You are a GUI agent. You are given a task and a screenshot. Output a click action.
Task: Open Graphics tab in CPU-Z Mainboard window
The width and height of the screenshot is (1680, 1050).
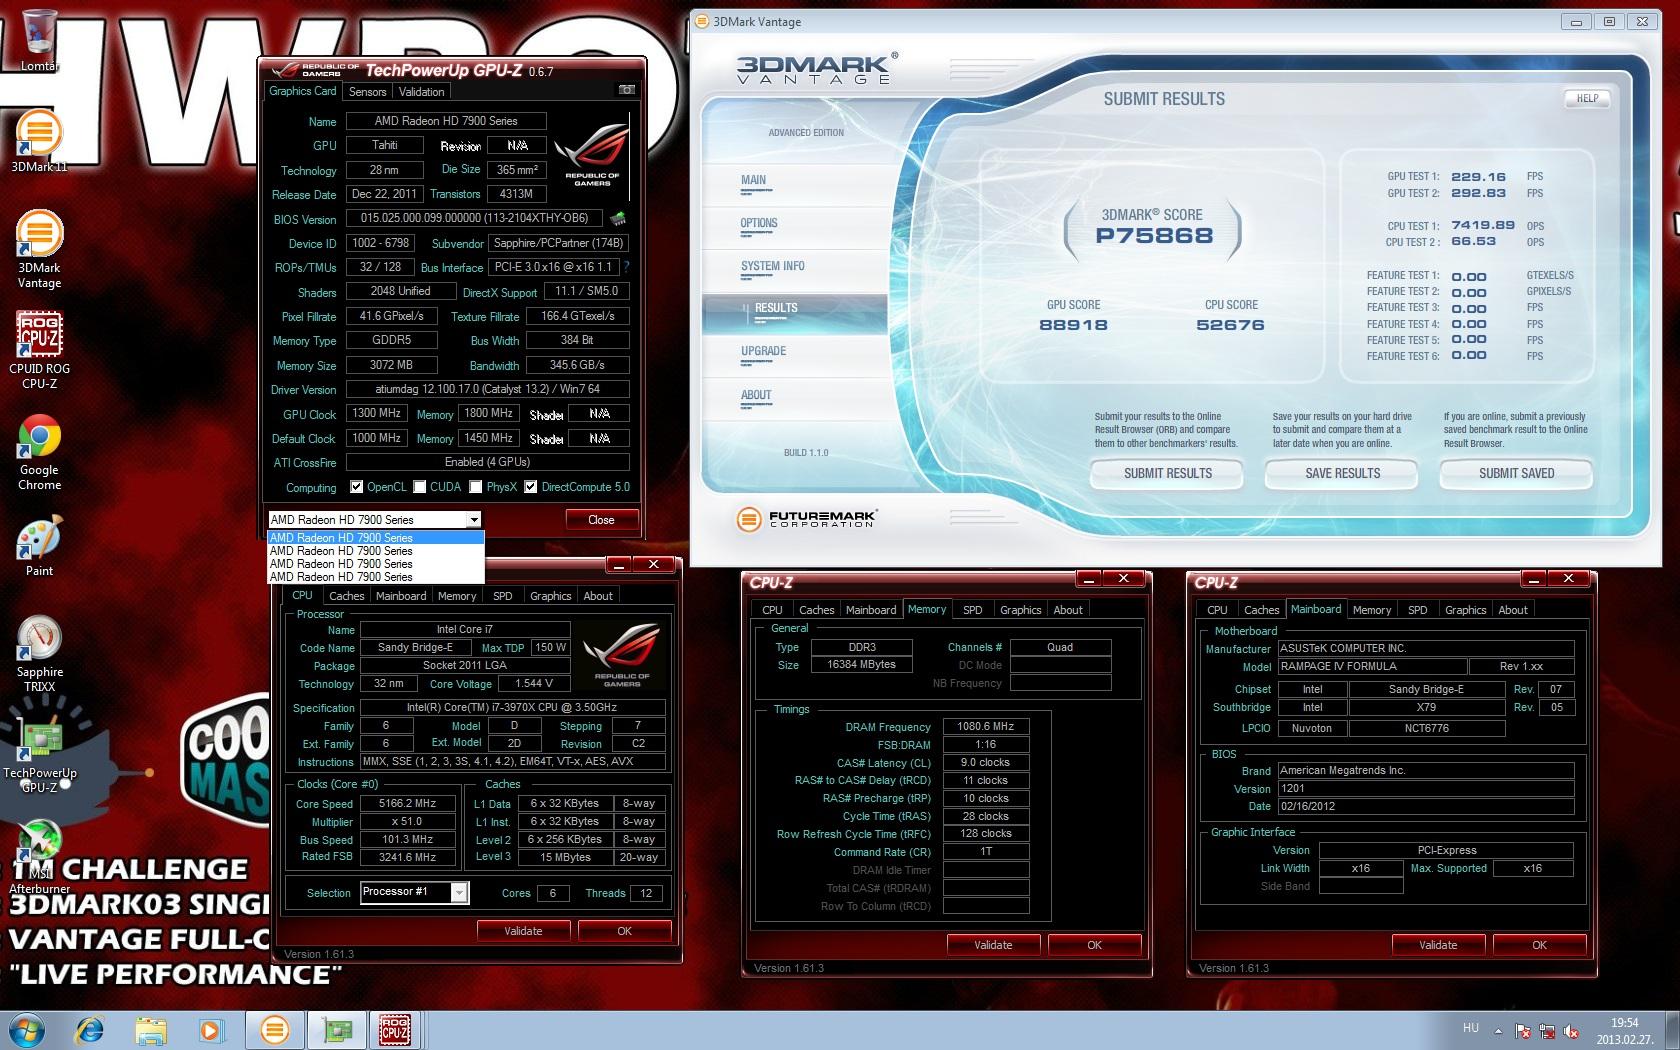[x=1465, y=610]
